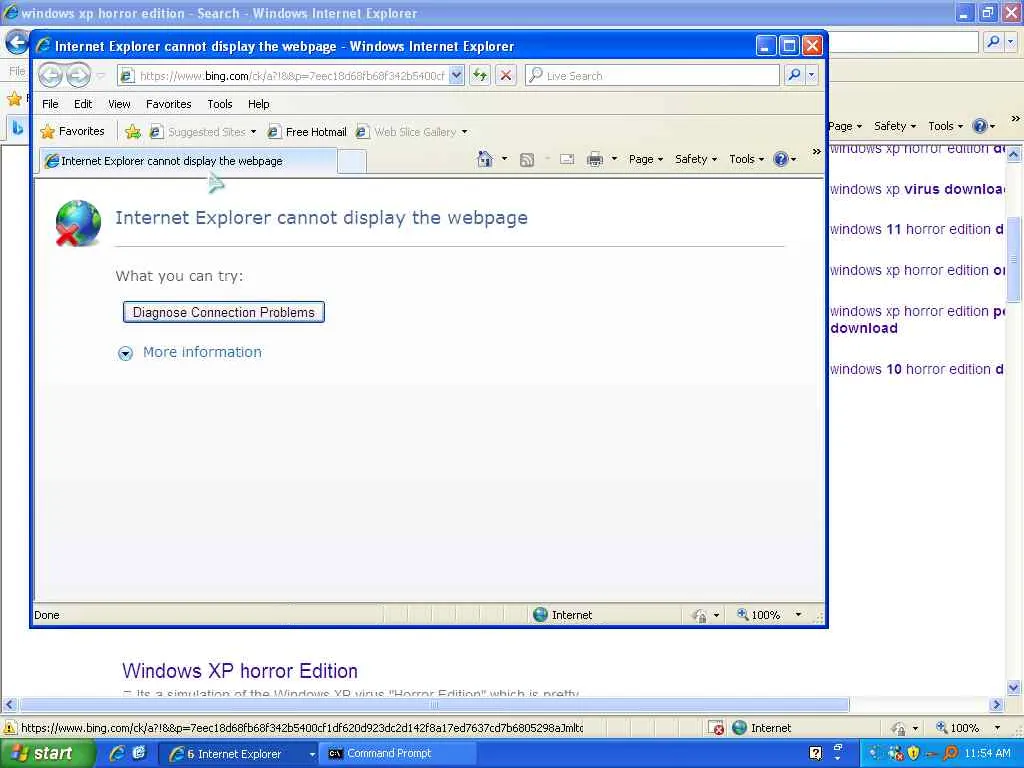Launch Internet Explorer from the Quick Launch icon

tap(118, 753)
